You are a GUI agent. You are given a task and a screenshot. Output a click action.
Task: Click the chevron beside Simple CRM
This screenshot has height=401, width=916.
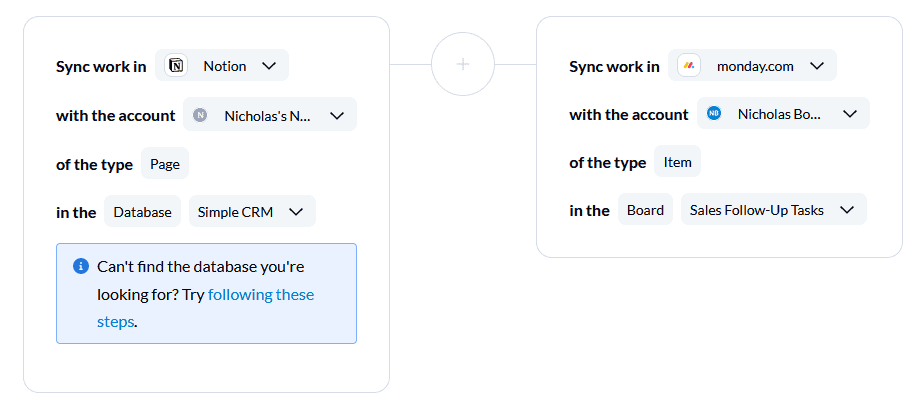296,212
